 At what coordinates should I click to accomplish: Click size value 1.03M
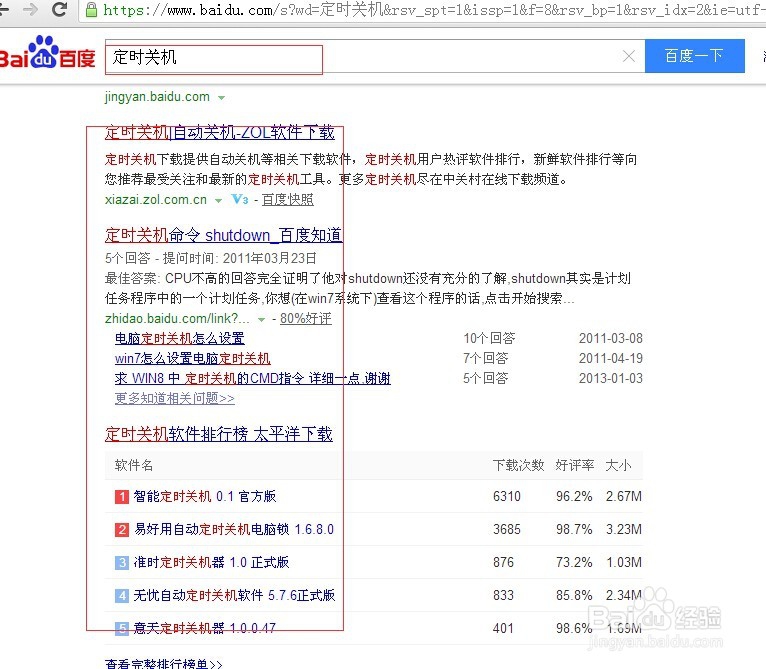[624, 562]
